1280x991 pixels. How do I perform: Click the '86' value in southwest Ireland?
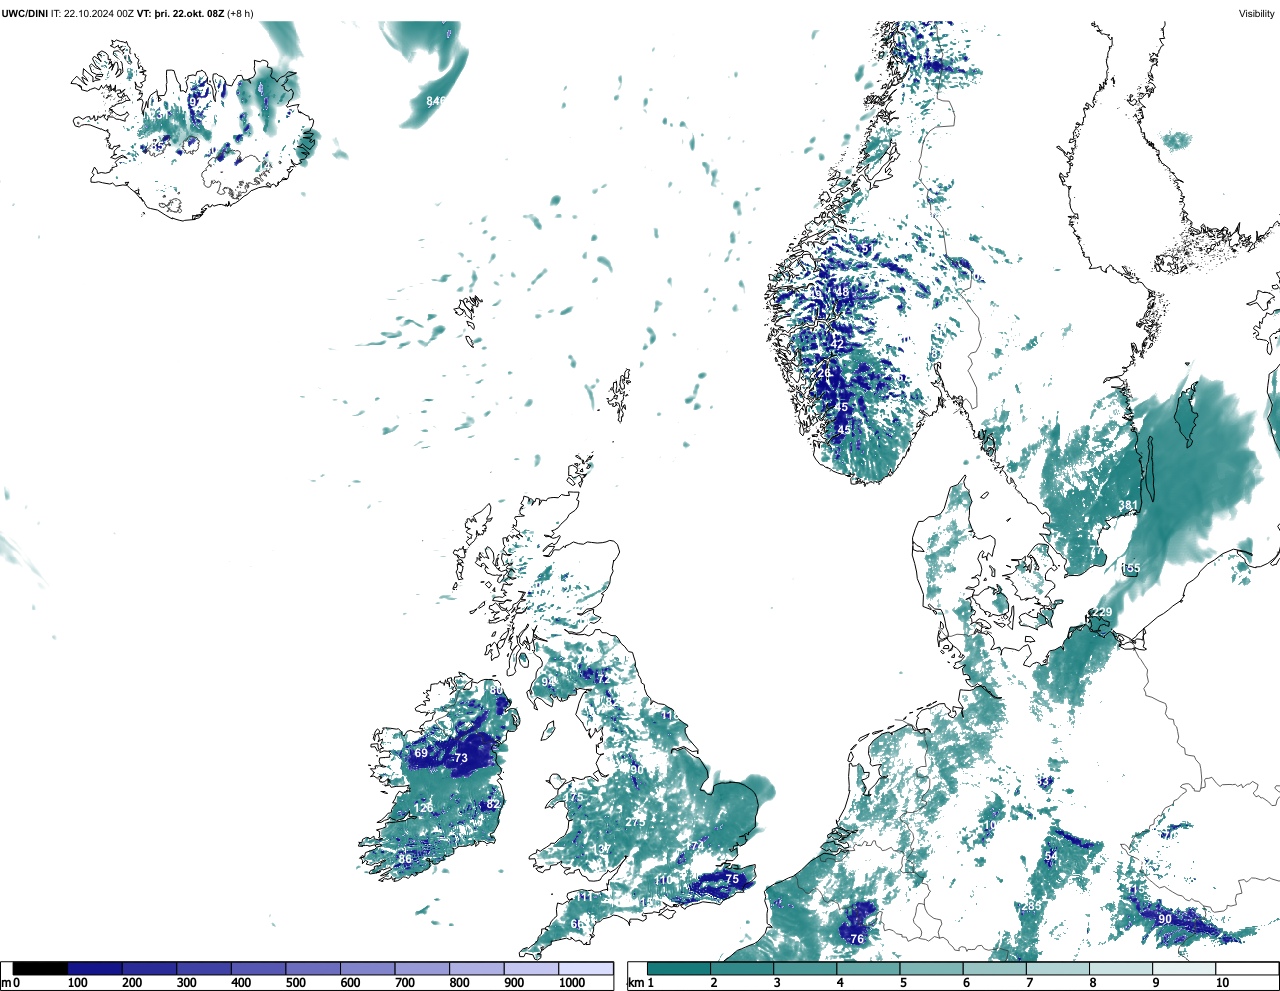405,859
